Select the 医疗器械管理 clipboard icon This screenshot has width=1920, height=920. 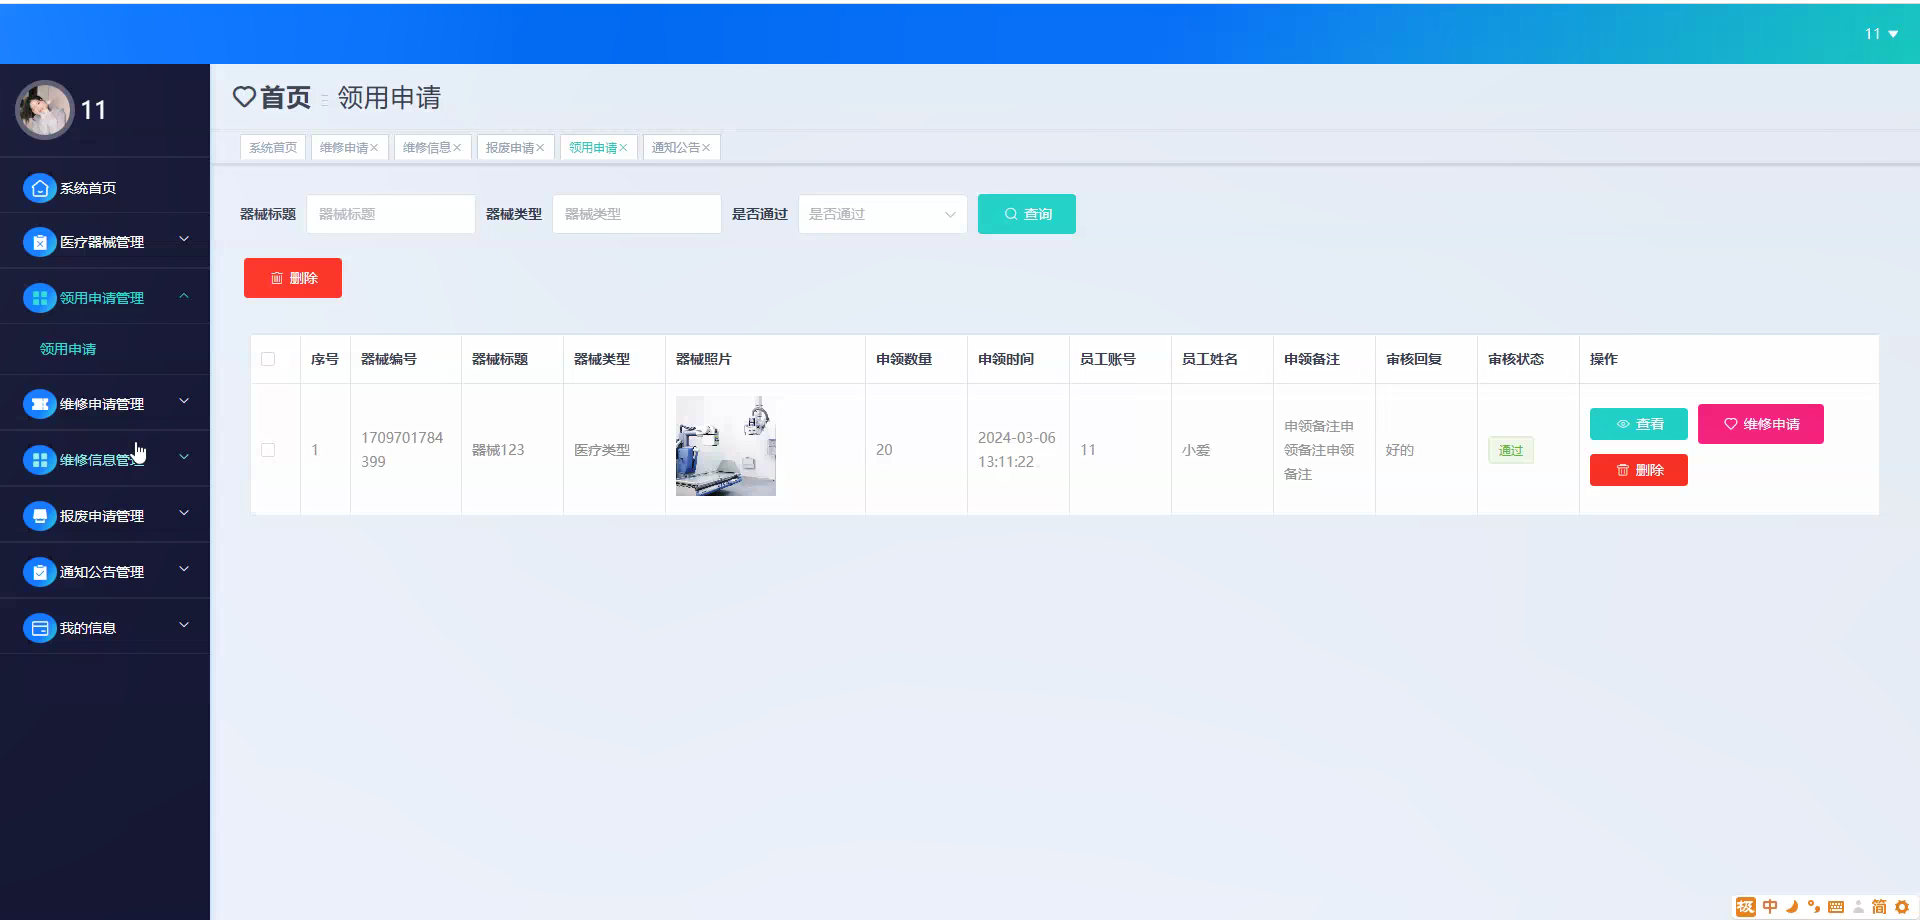40,241
